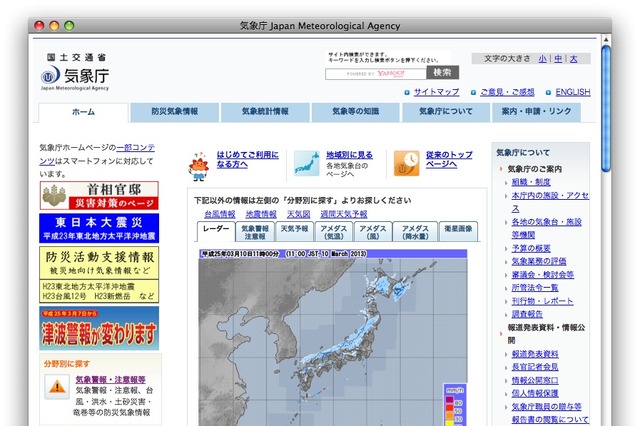
Task: Click the orange warning triangle icon
Action: (57, 386)
